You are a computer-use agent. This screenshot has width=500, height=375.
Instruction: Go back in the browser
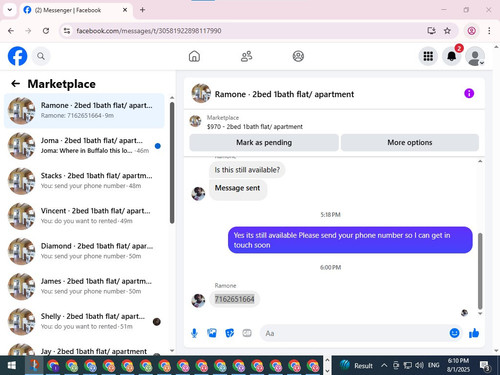pyautogui.click(x=11, y=31)
